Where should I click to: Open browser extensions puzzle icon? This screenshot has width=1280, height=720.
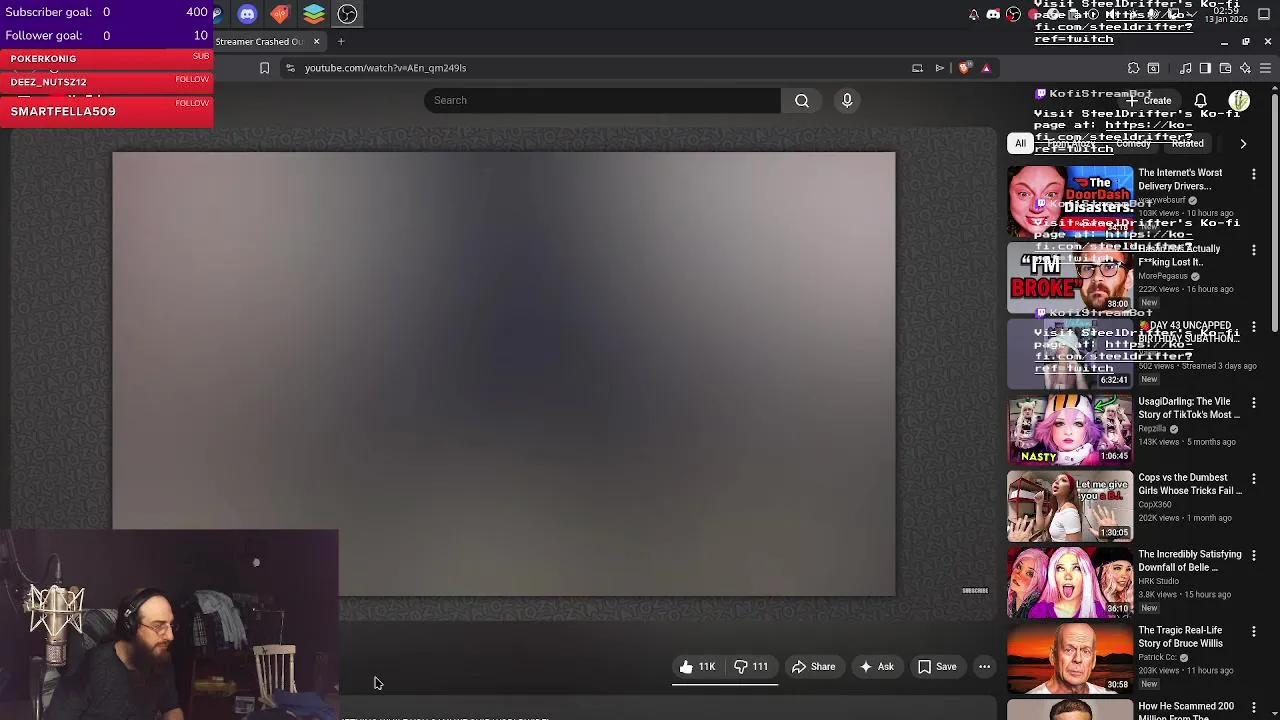pyautogui.click(x=1133, y=68)
